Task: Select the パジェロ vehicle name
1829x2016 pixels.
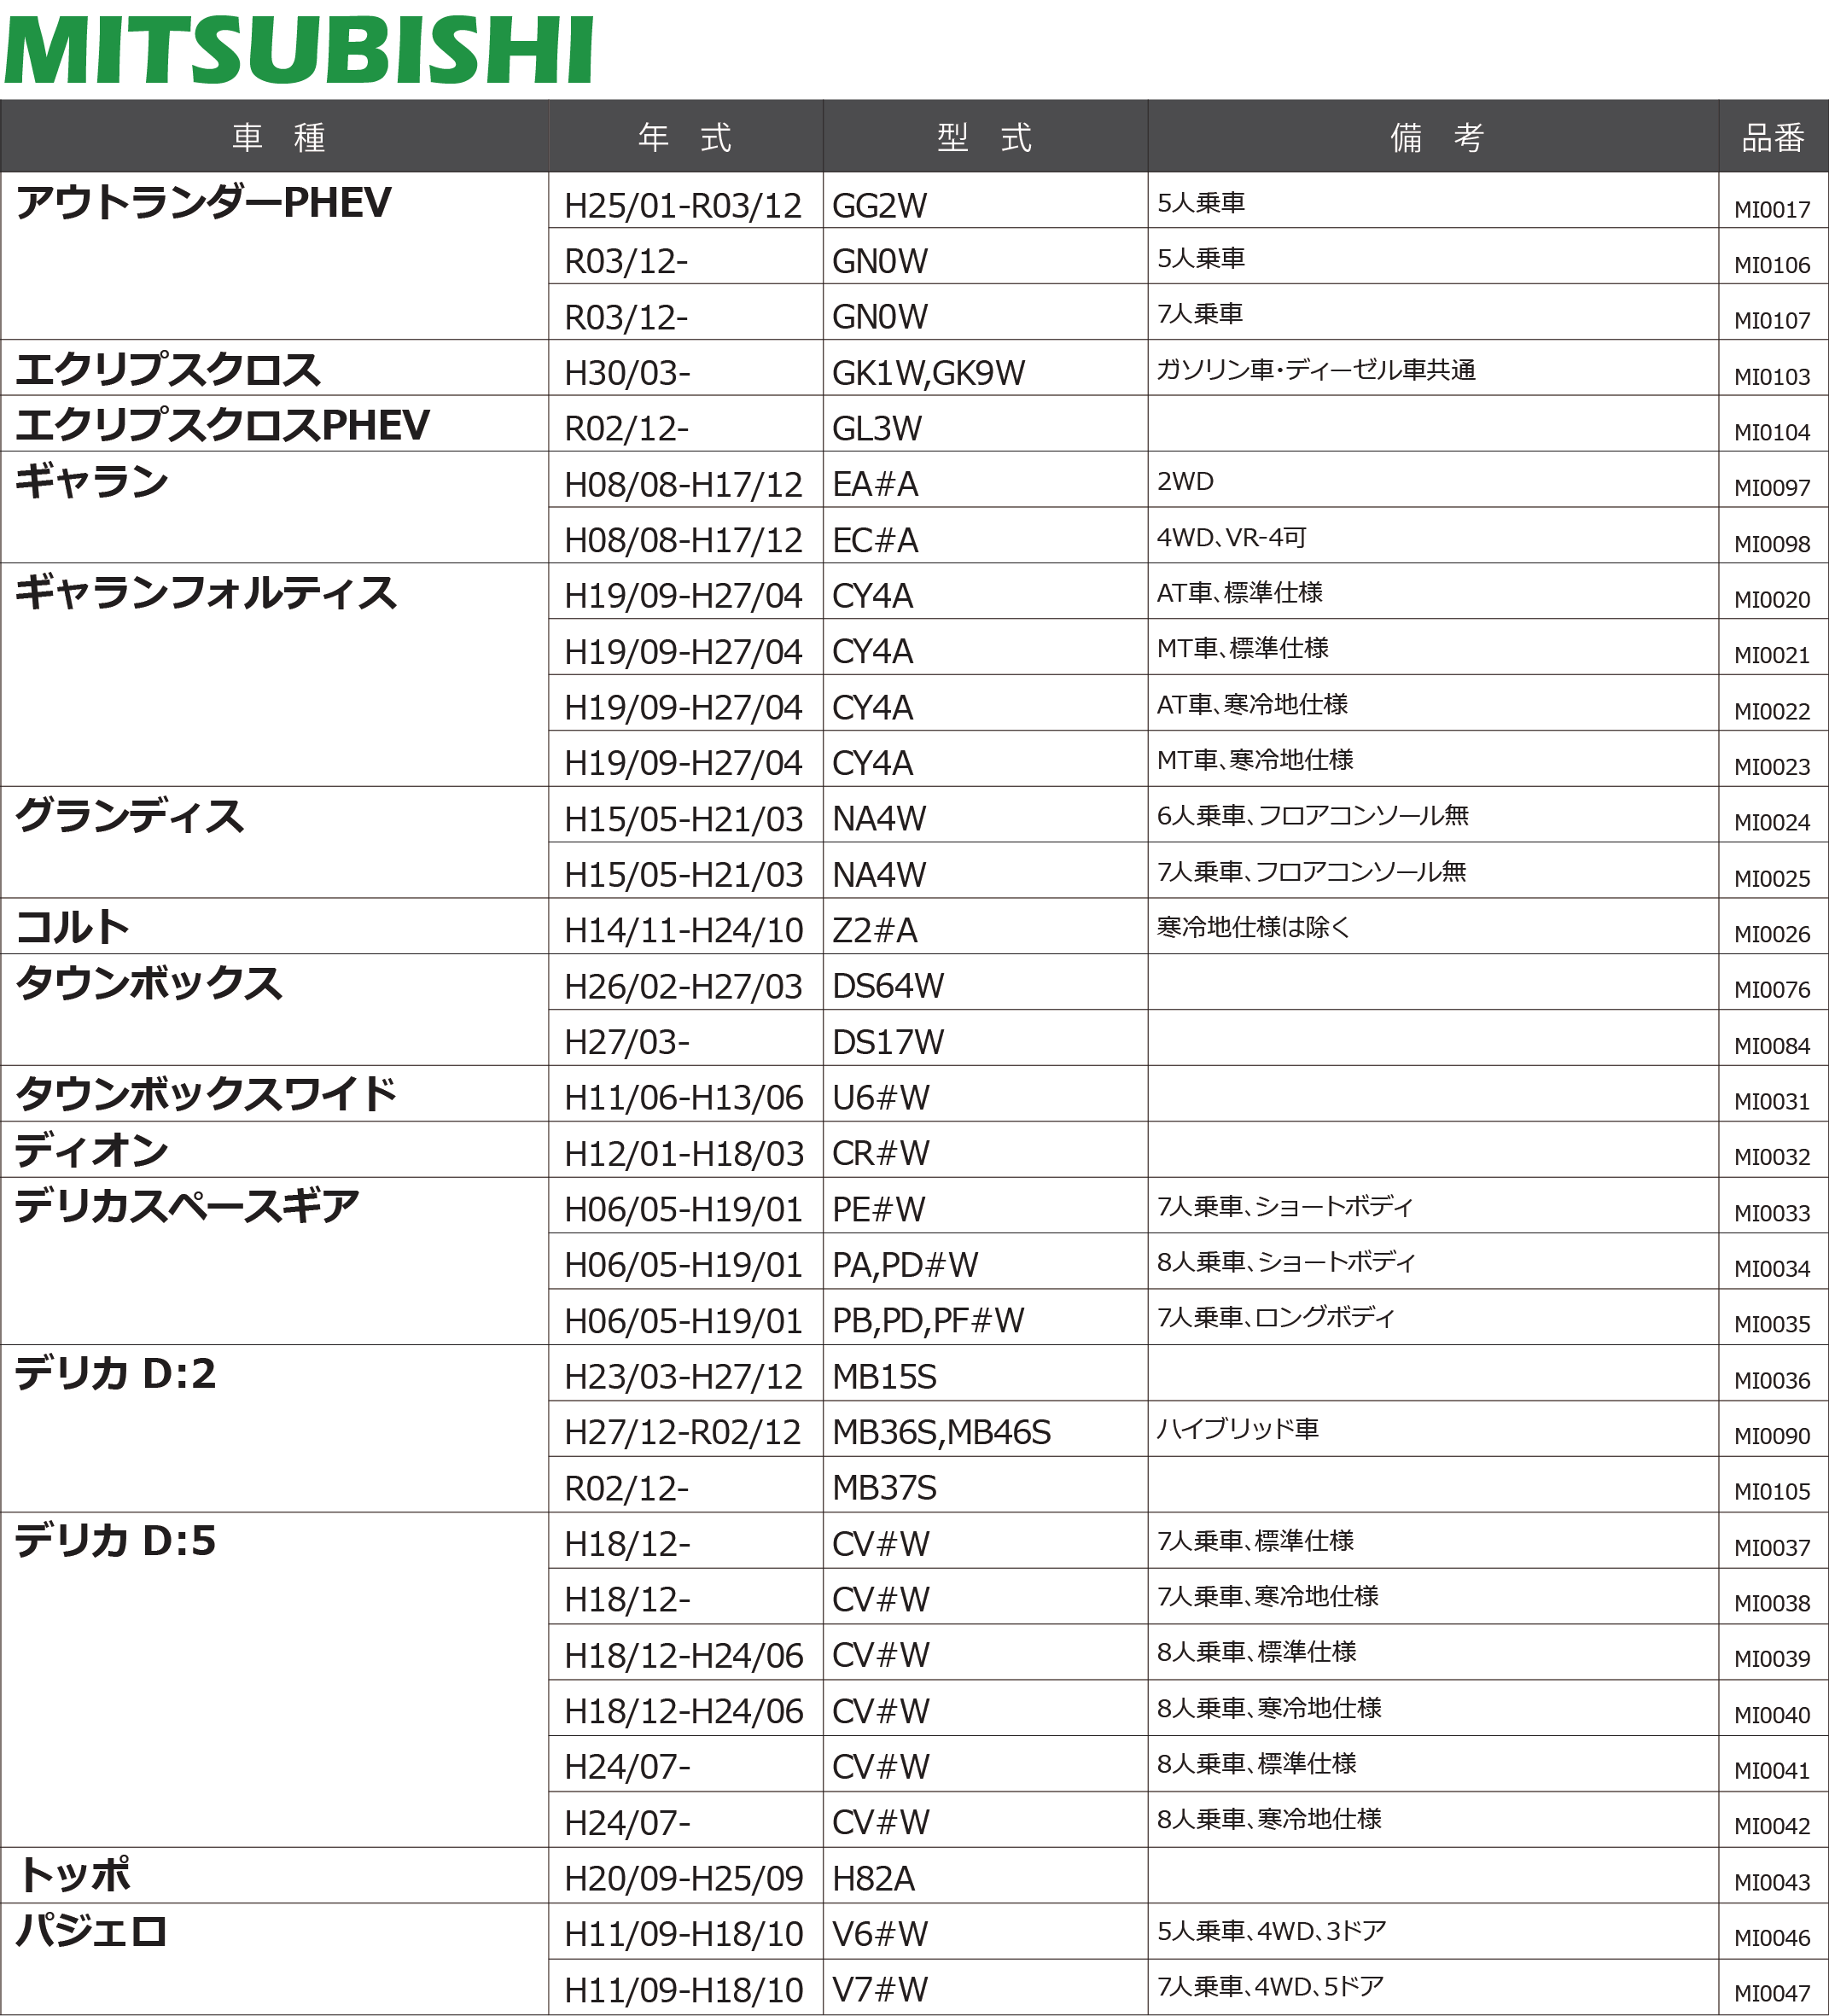Action: [90, 1930]
